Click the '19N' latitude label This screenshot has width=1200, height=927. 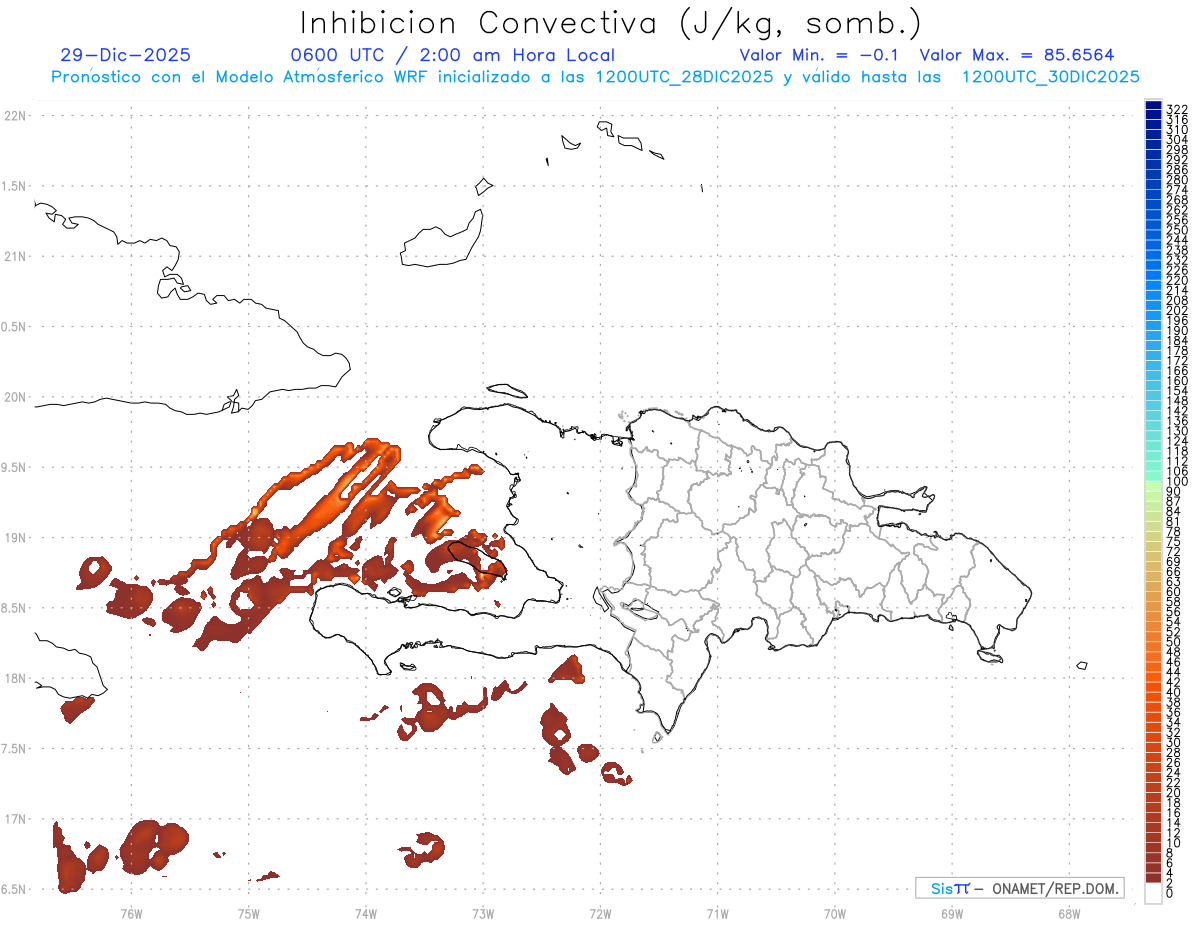coord(15,538)
